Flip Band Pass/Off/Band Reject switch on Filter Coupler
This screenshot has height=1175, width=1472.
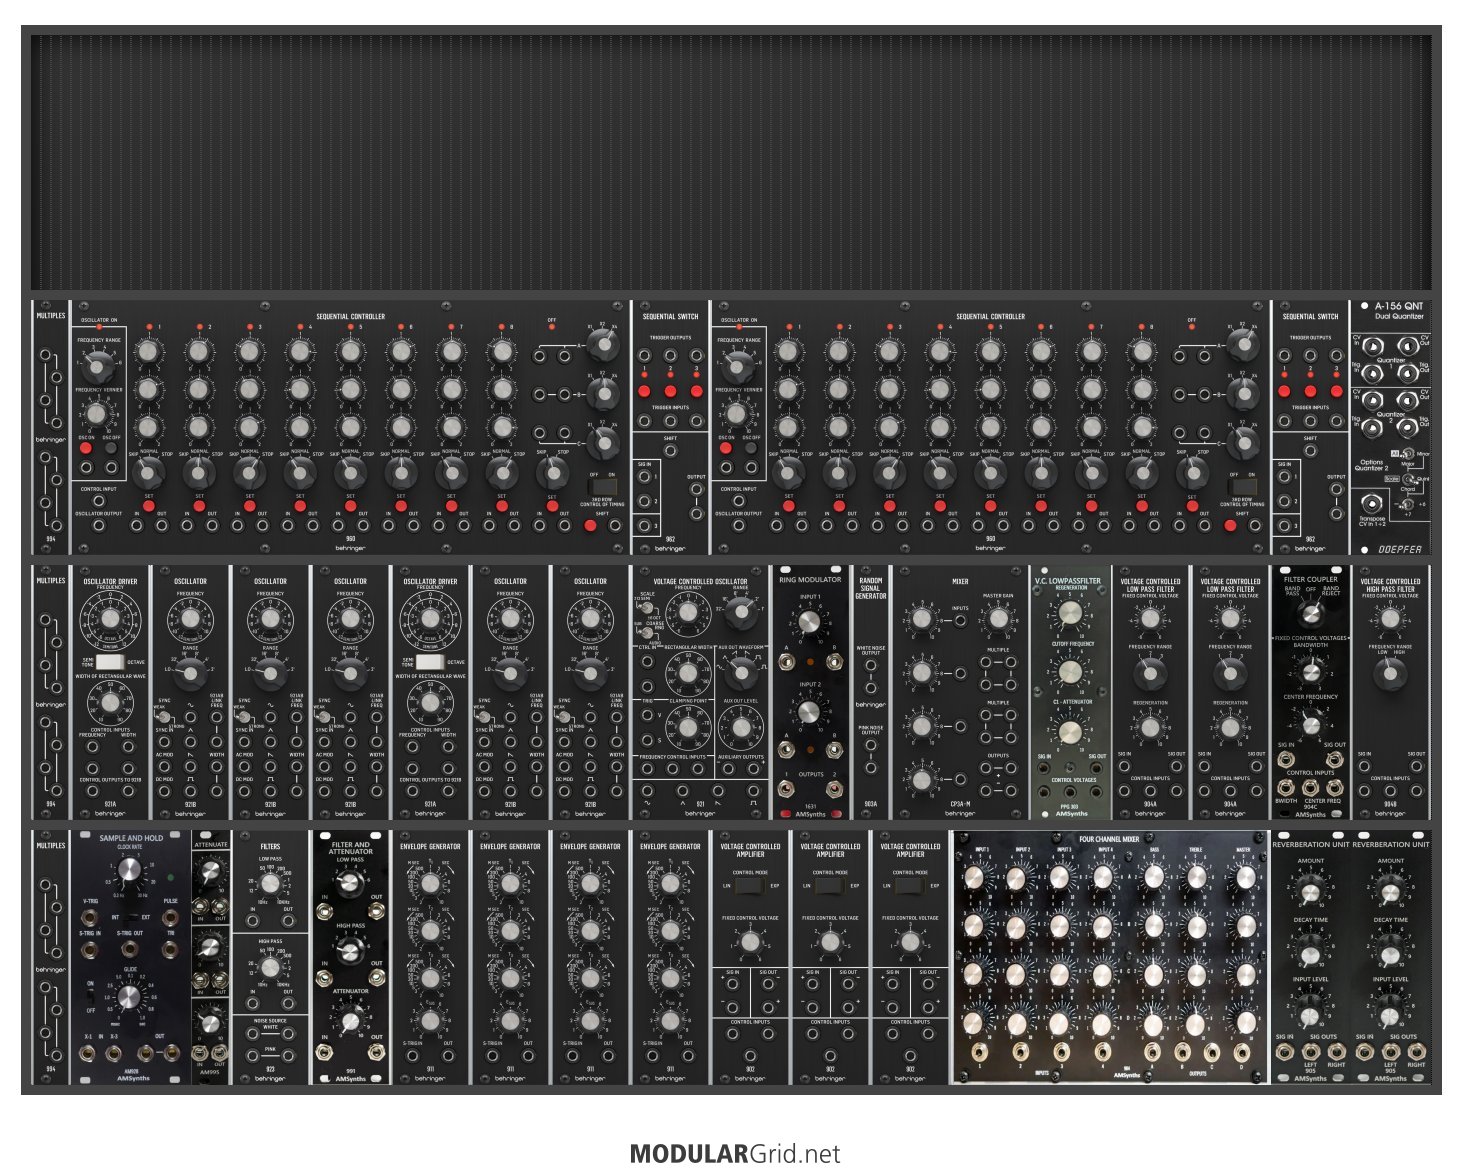(1310, 613)
